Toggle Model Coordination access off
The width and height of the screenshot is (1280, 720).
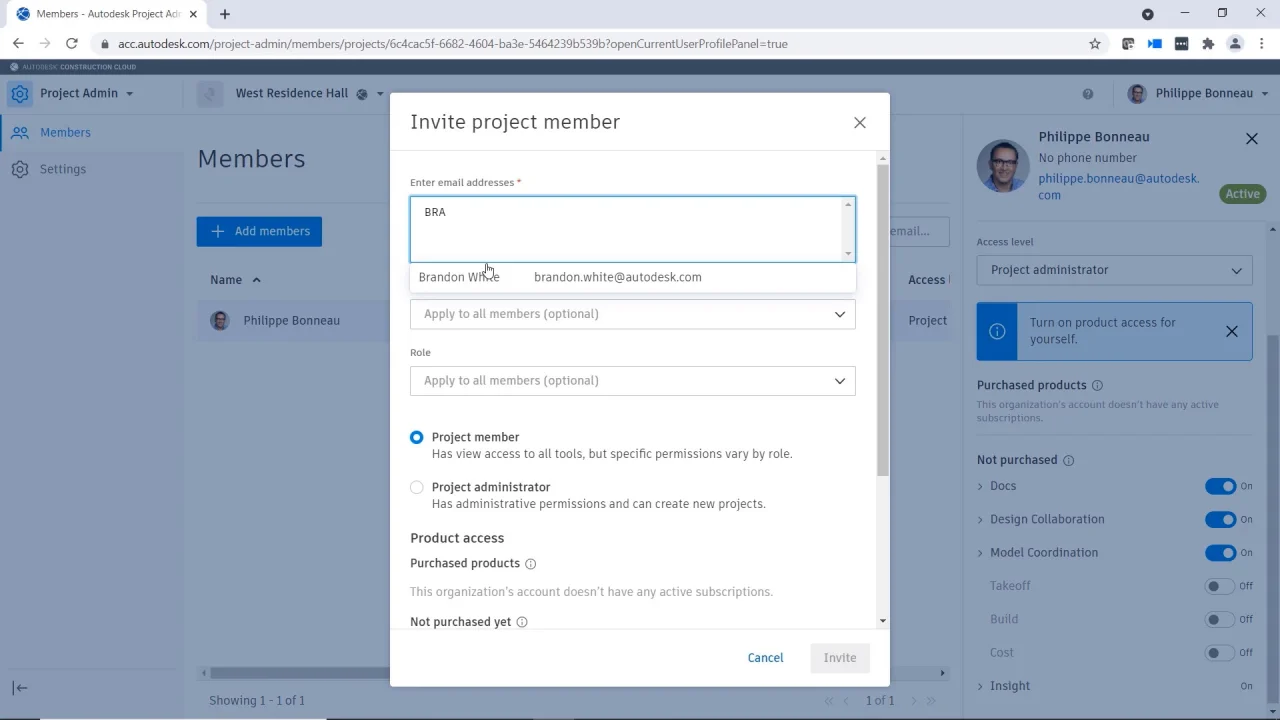pos(1220,553)
